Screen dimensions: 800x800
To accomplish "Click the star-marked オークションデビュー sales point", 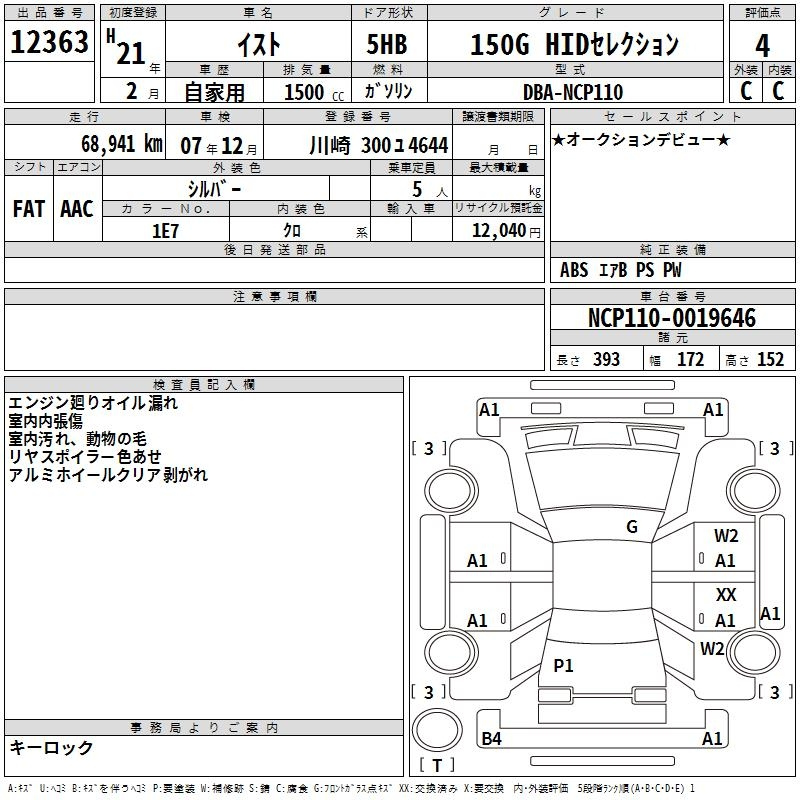I will pyautogui.click(x=641, y=139).
